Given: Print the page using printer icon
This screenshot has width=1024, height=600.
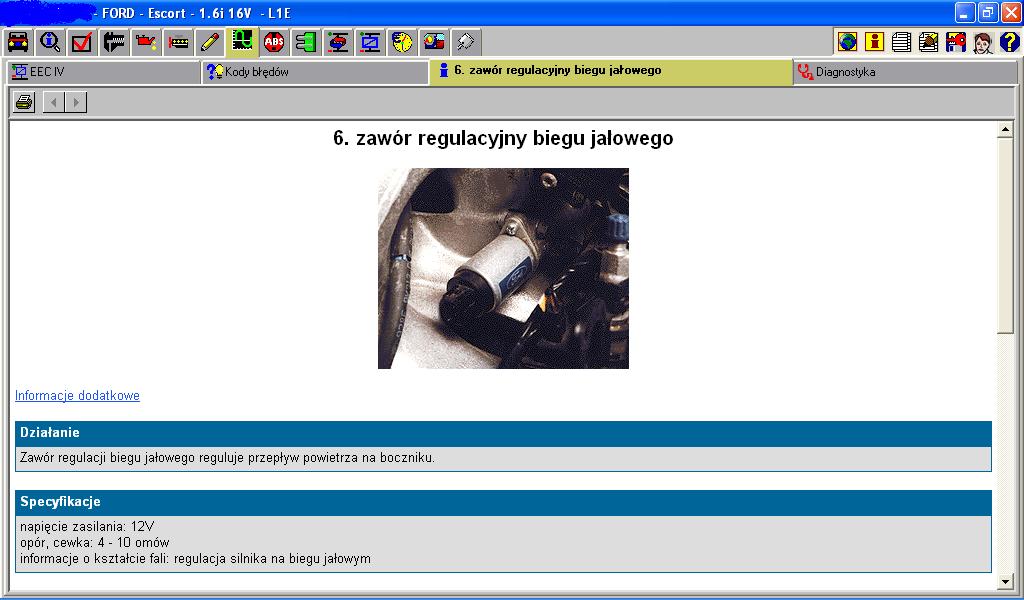Looking at the screenshot, I should click(24, 102).
